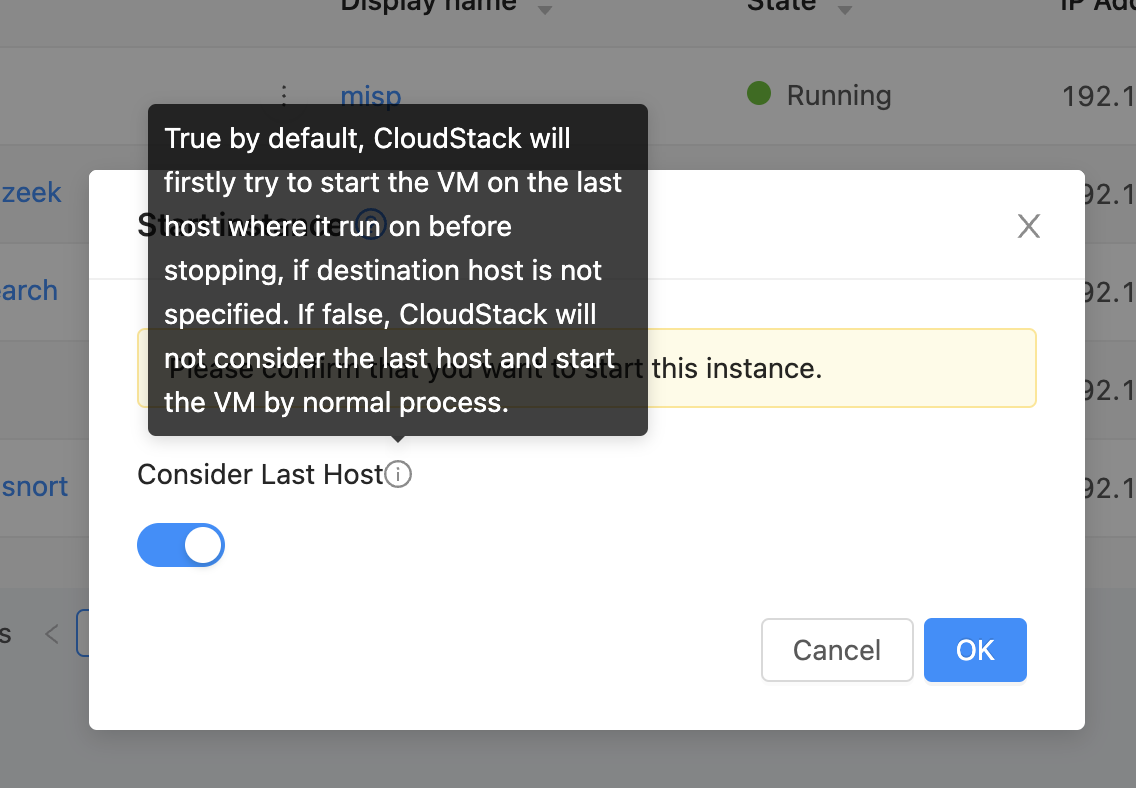Click the info icon next to Consider Last Host

pos(397,474)
